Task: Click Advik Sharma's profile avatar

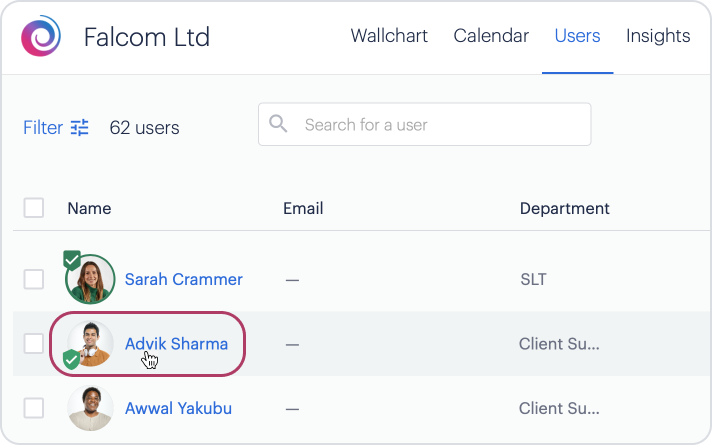Action: (x=90, y=344)
